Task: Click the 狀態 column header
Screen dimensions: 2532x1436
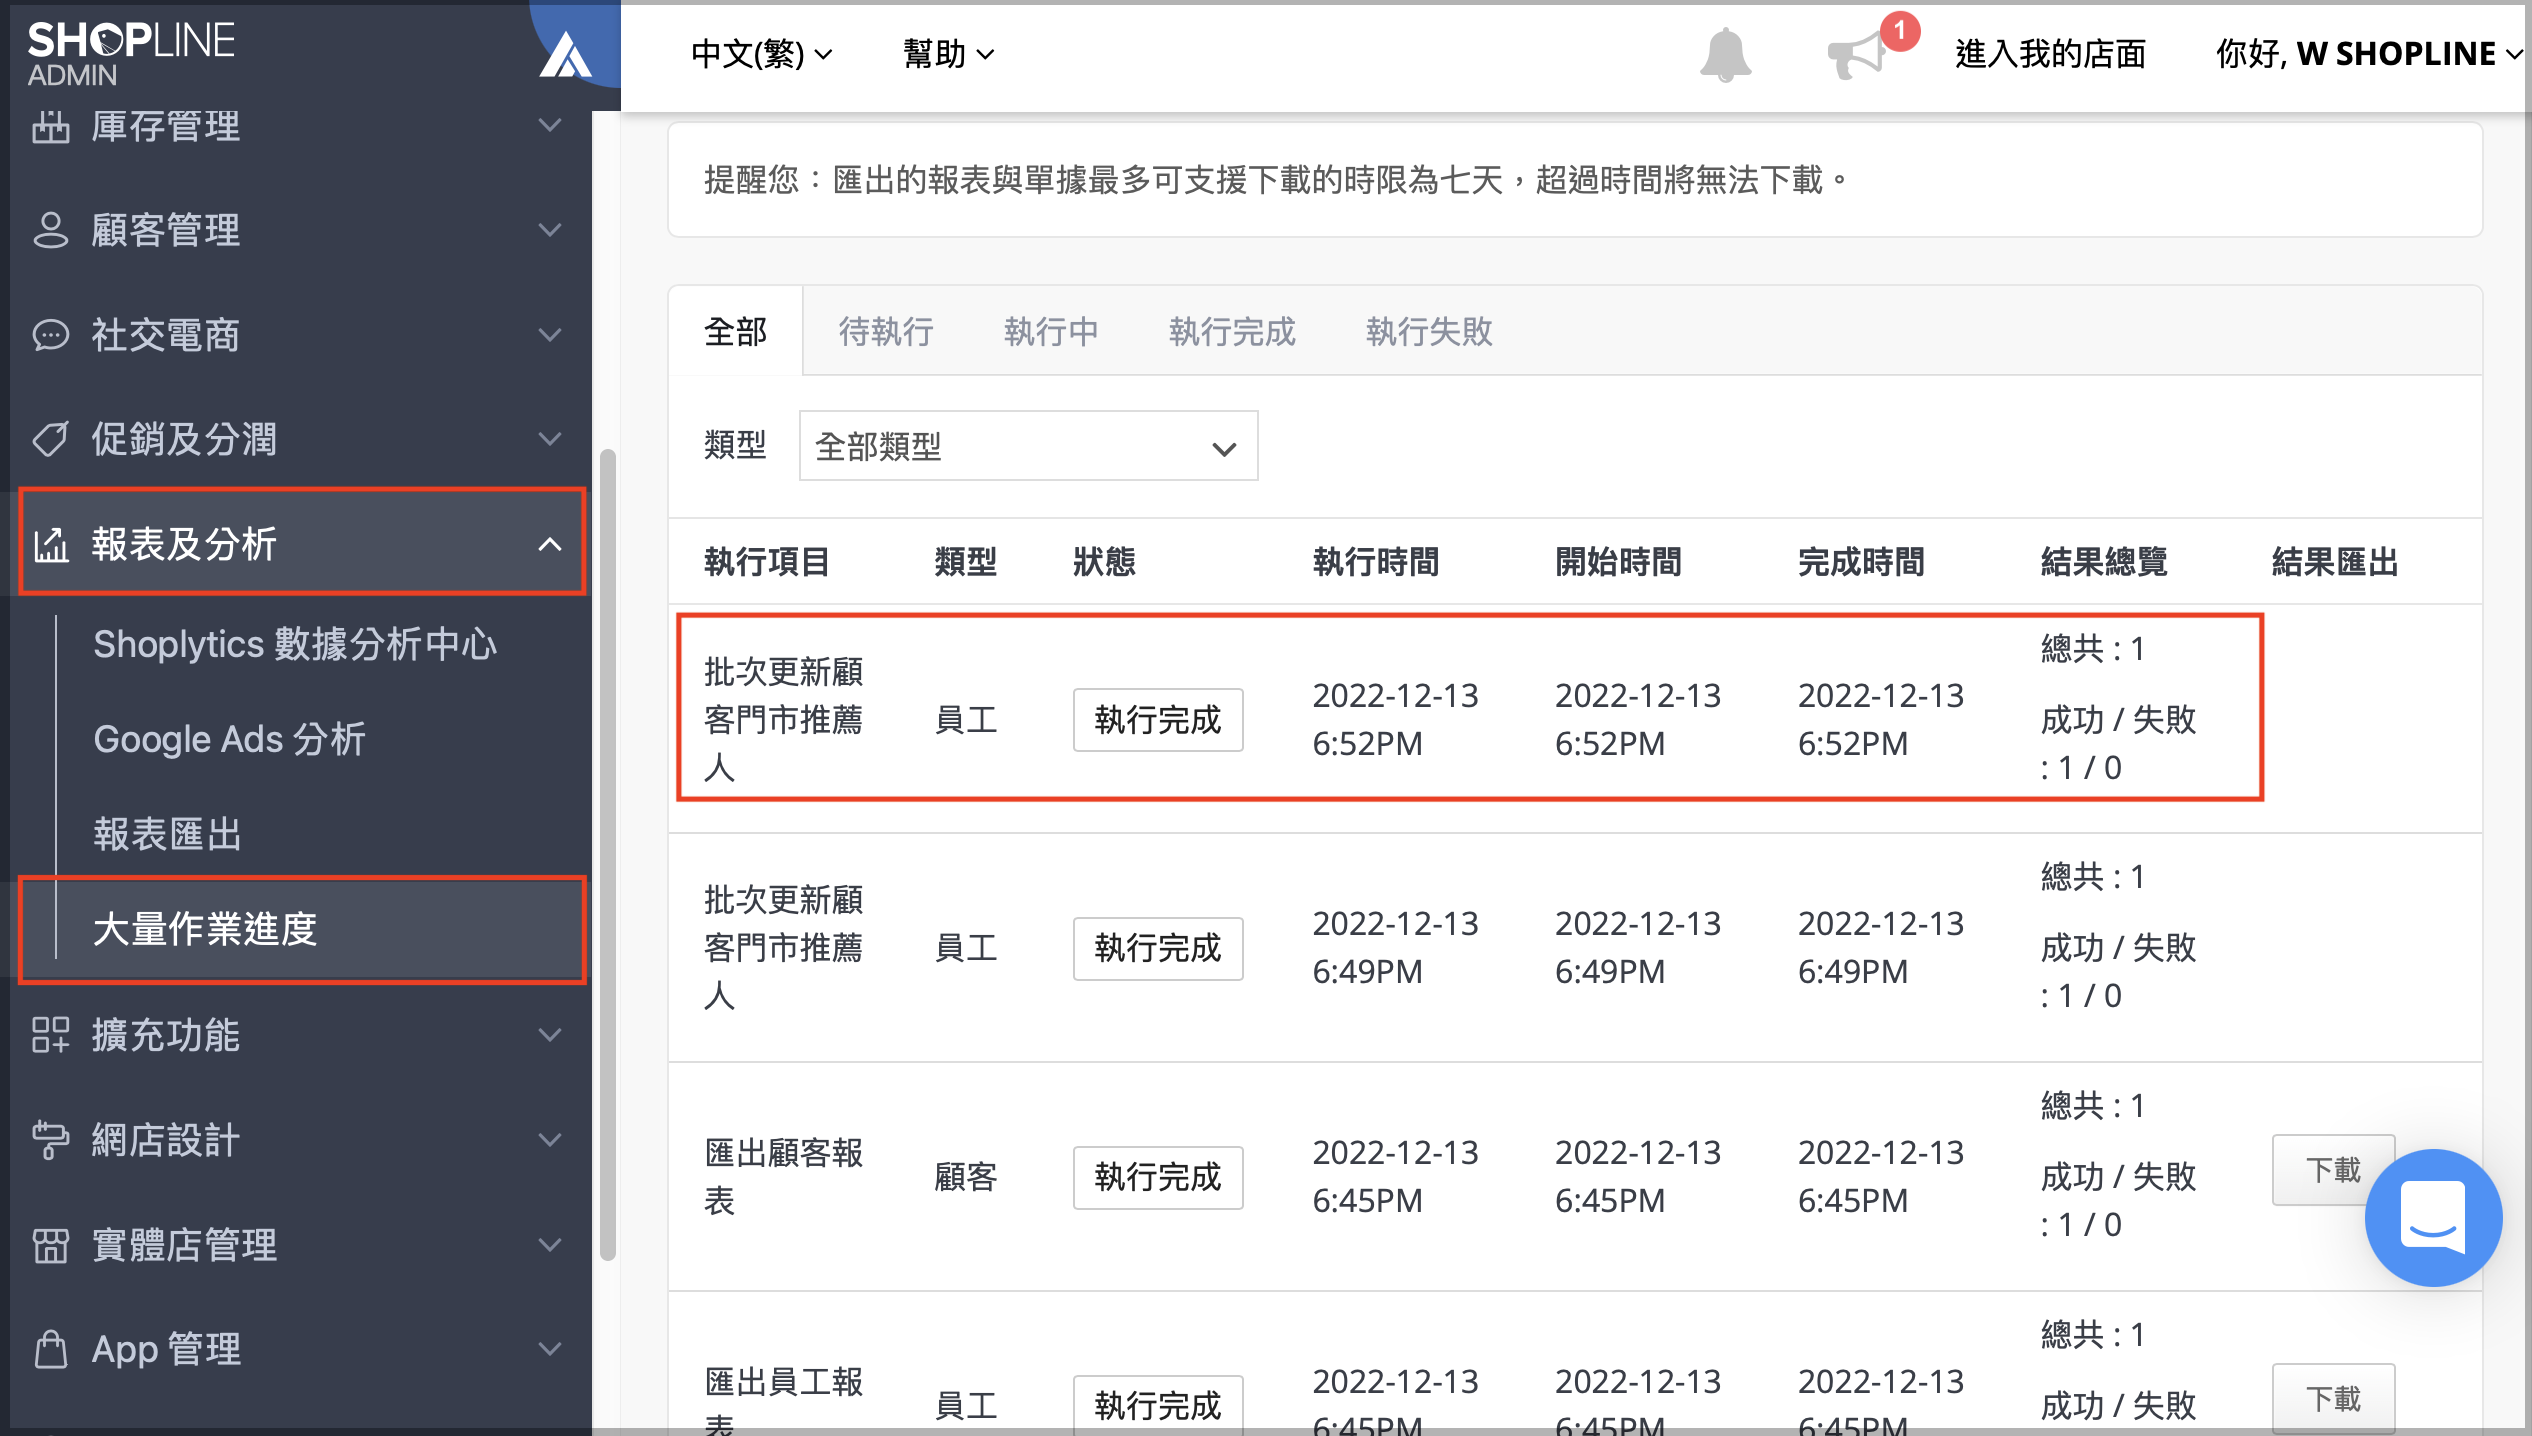Action: [x=1105, y=562]
